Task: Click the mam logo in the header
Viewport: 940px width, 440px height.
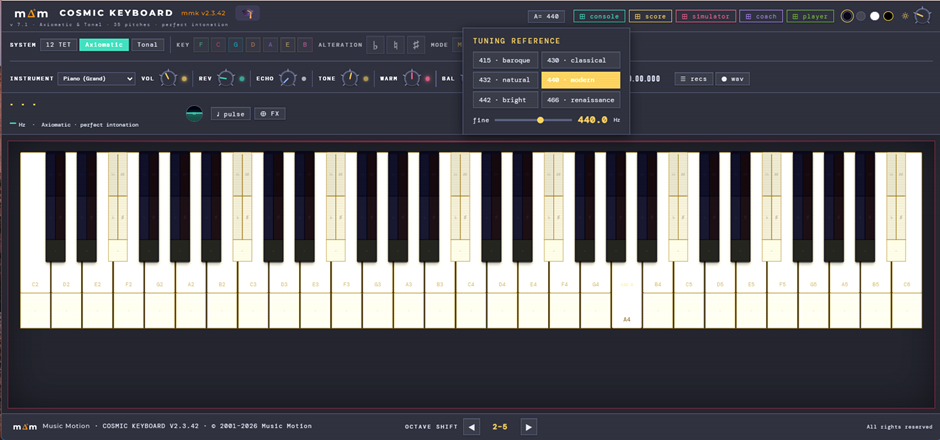Action: click(31, 13)
